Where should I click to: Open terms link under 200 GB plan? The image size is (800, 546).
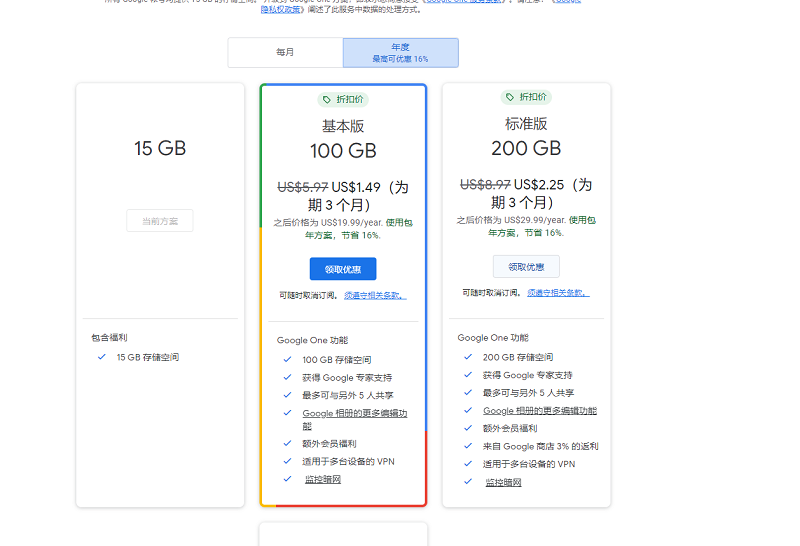(x=558, y=293)
